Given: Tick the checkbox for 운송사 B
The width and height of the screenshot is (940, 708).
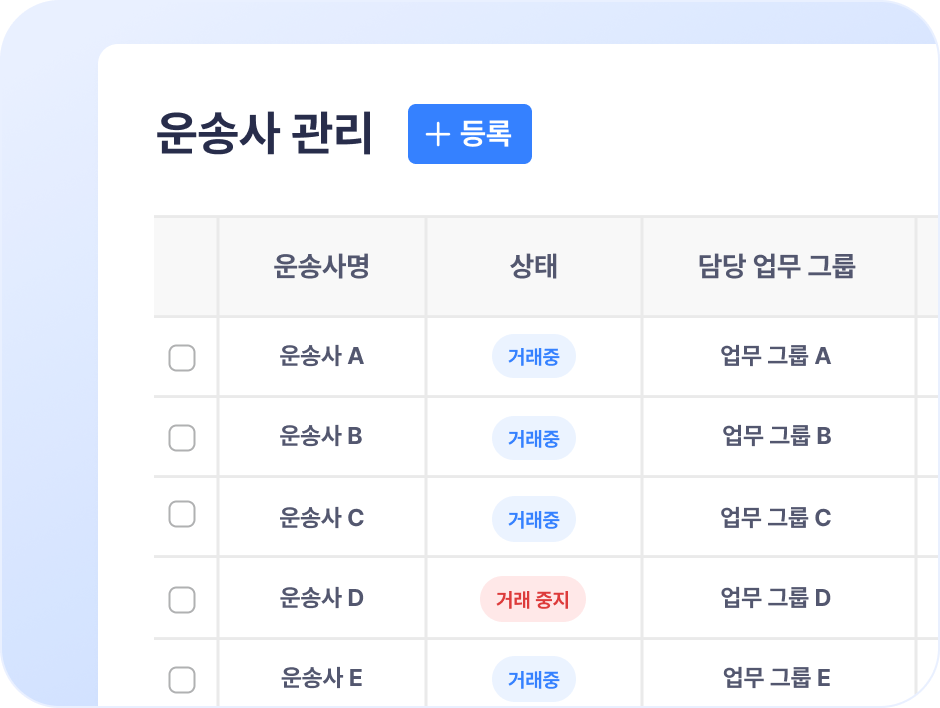Looking at the screenshot, I should click(182, 437).
